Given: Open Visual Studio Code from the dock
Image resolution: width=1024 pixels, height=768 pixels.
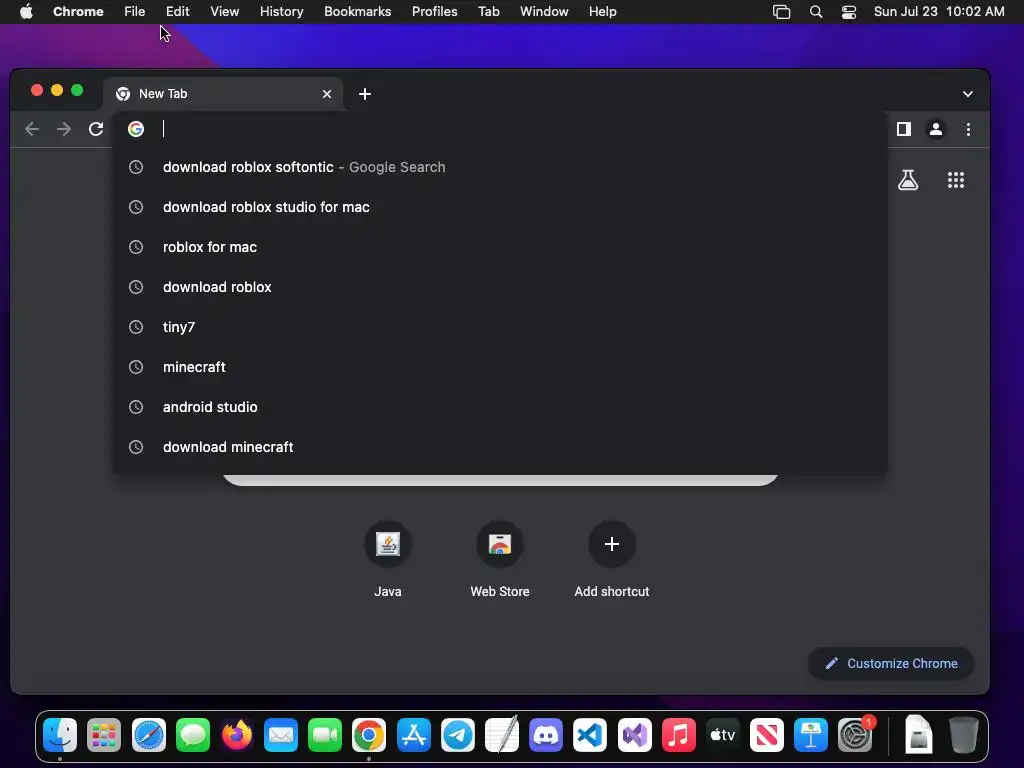Looking at the screenshot, I should tap(590, 735).
